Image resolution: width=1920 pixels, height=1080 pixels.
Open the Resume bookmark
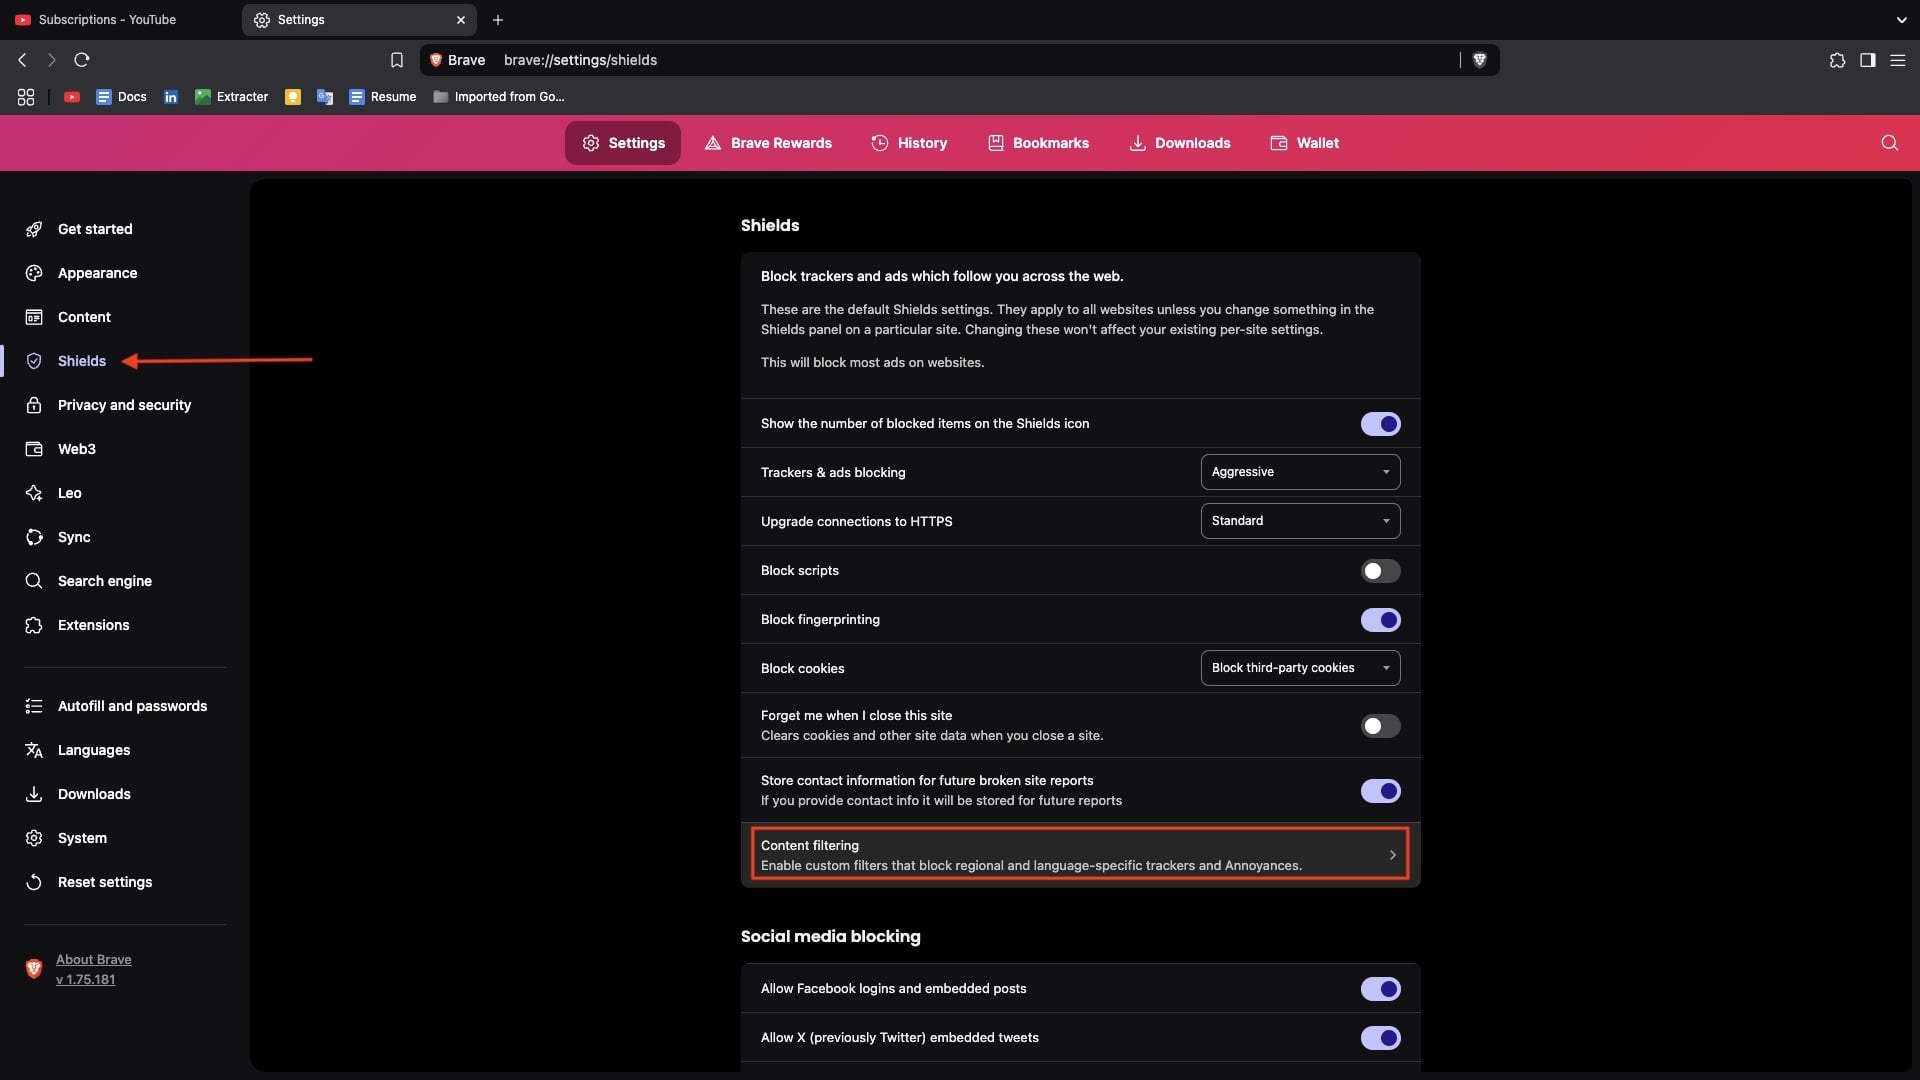click(382, 97)
